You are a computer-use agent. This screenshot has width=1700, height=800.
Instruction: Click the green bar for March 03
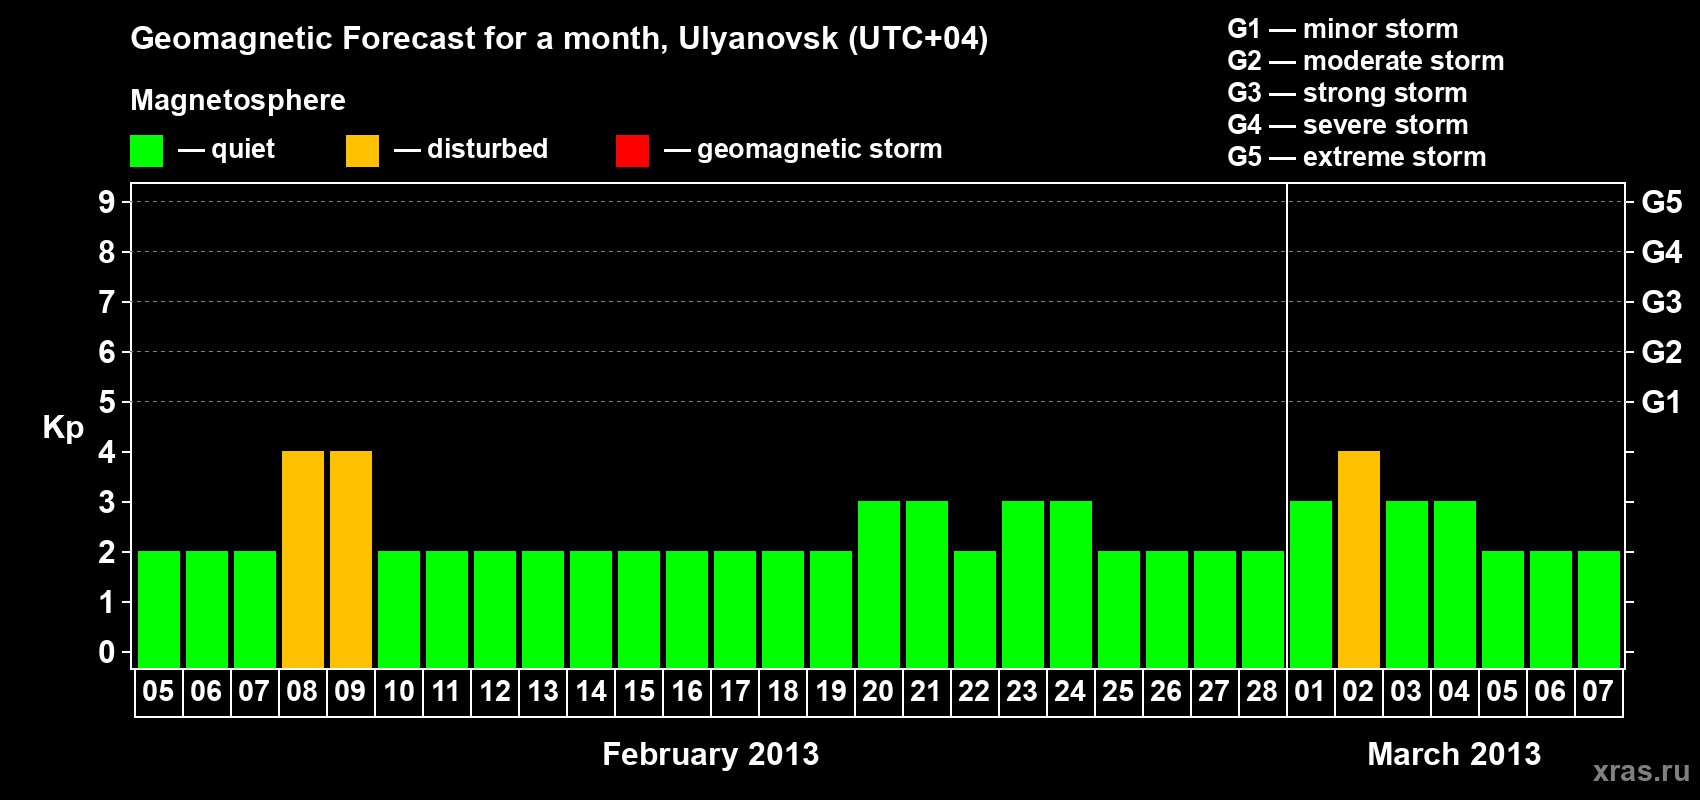pos(1407,584)
